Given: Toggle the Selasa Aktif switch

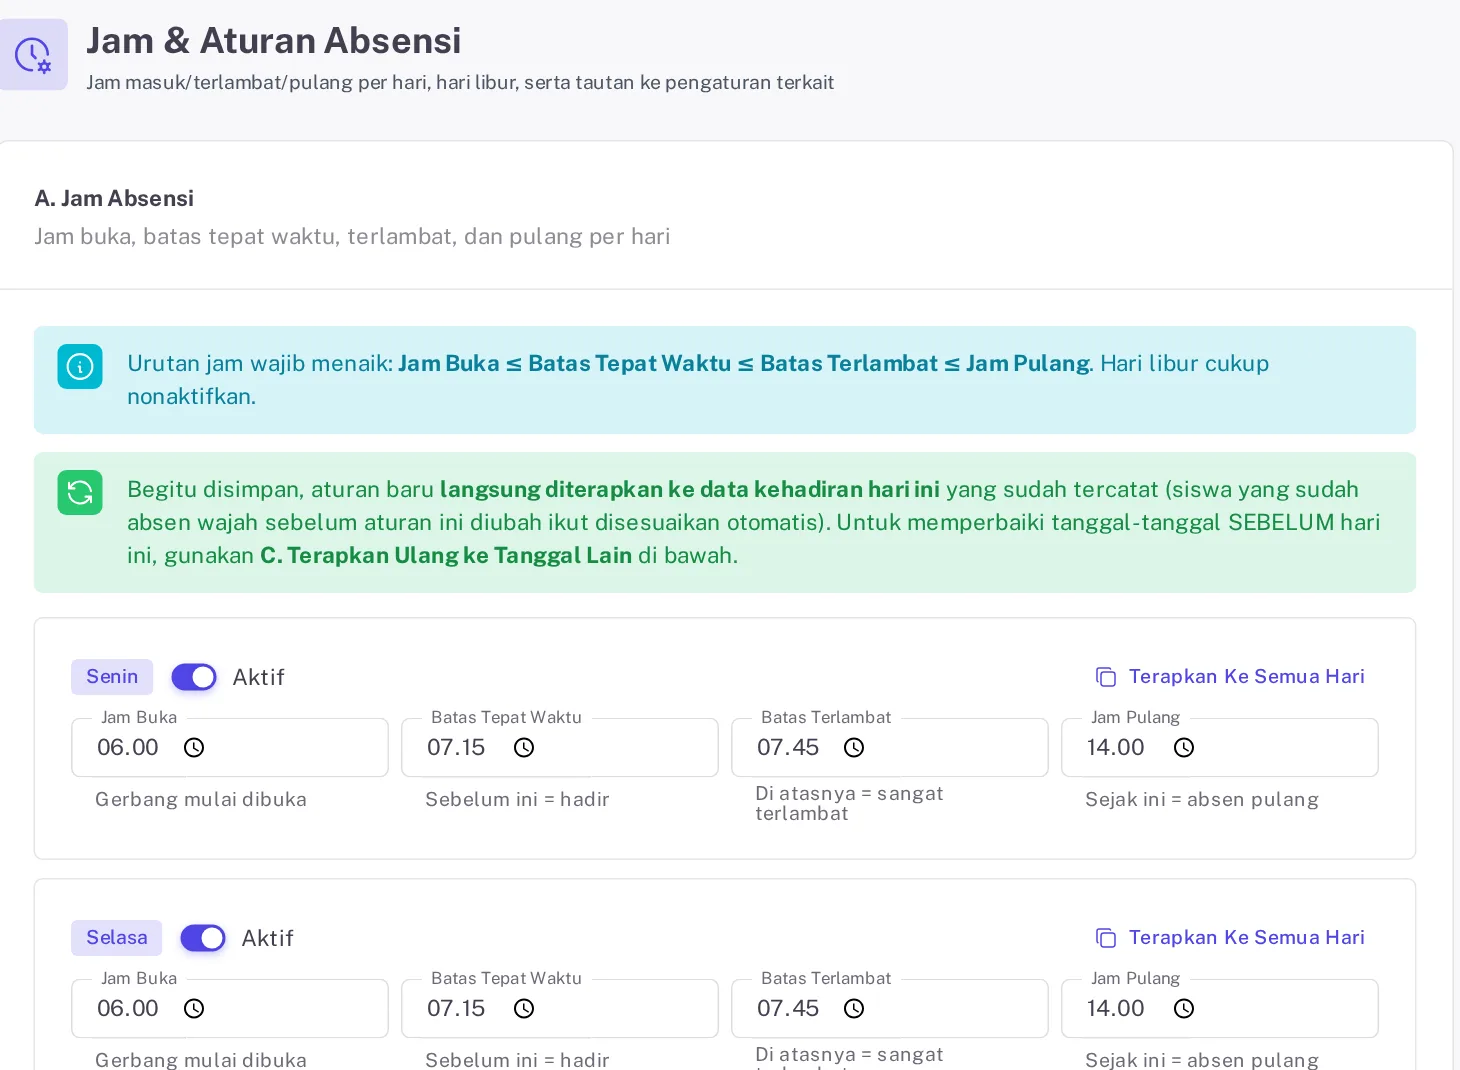Looking at the screenshot, I should (x=203, y=938).
